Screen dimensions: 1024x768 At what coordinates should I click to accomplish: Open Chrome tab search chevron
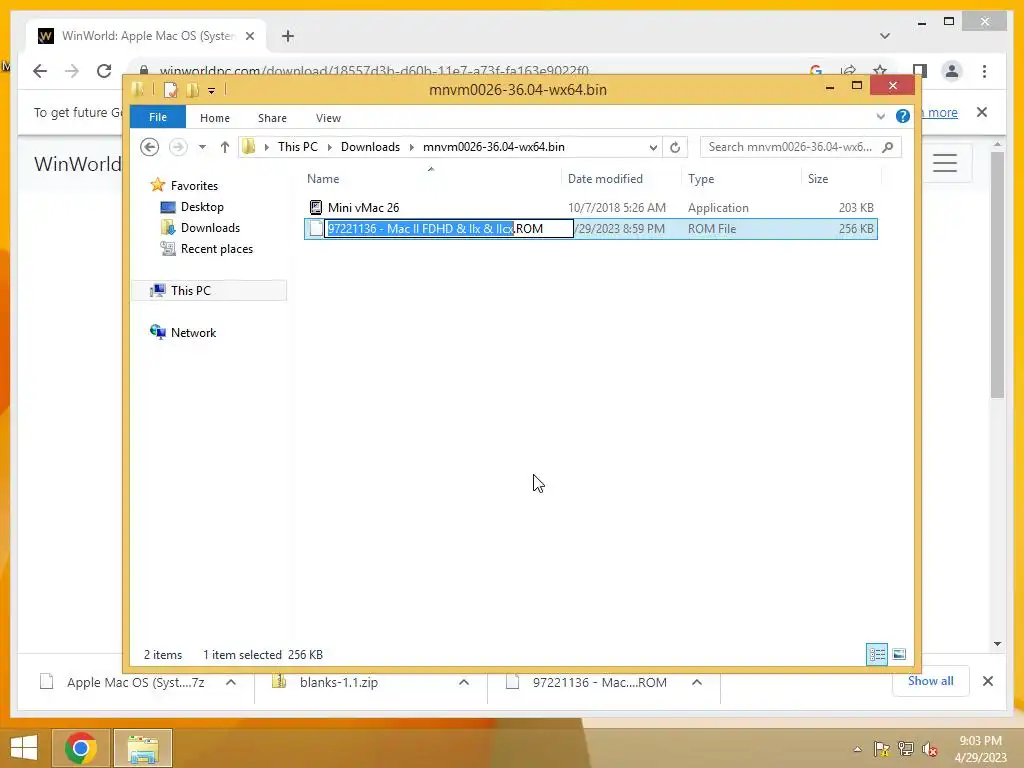tap(884, 36)
